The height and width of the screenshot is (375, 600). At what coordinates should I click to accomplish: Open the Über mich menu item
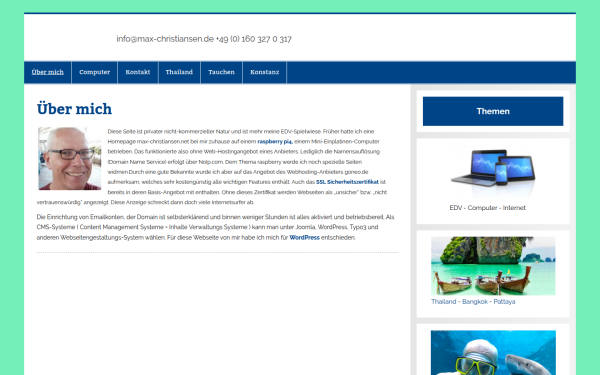pos(48,72)
